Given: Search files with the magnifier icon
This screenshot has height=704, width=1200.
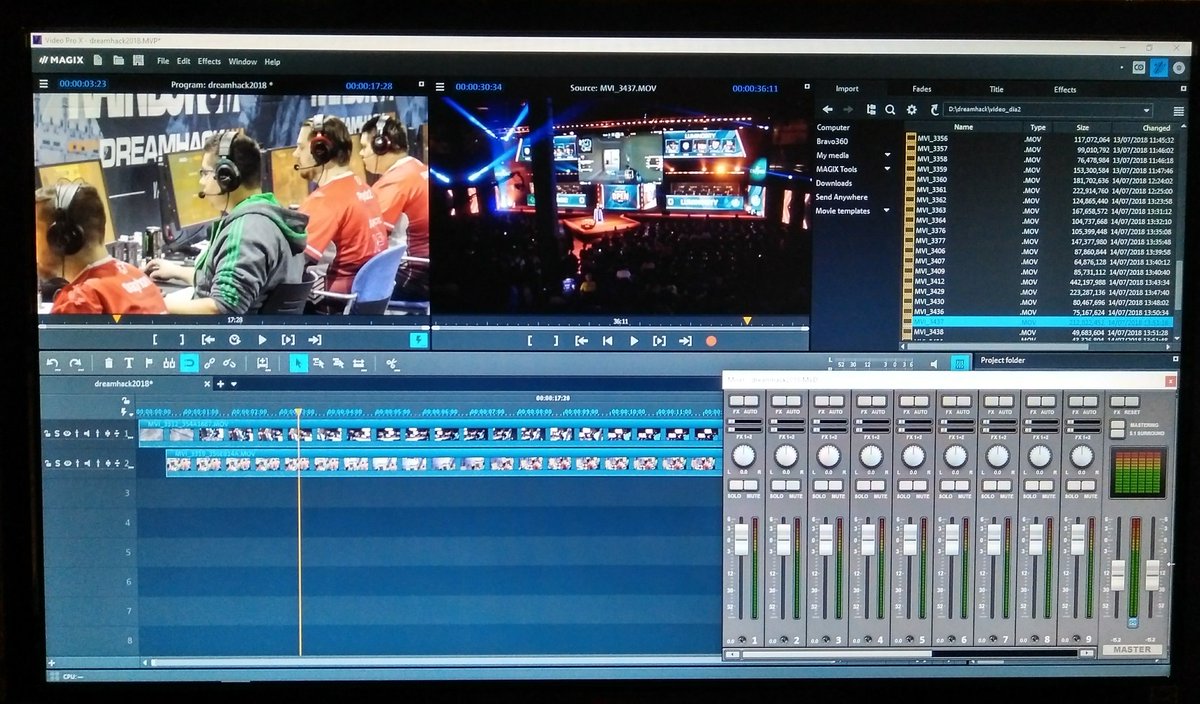Looking at the screenshot, I should (x=890, y=110).
